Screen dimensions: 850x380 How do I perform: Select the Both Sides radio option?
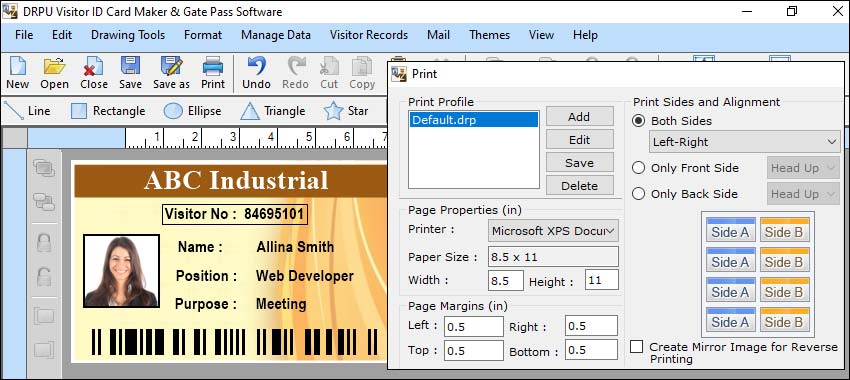[x=639, y=121]
